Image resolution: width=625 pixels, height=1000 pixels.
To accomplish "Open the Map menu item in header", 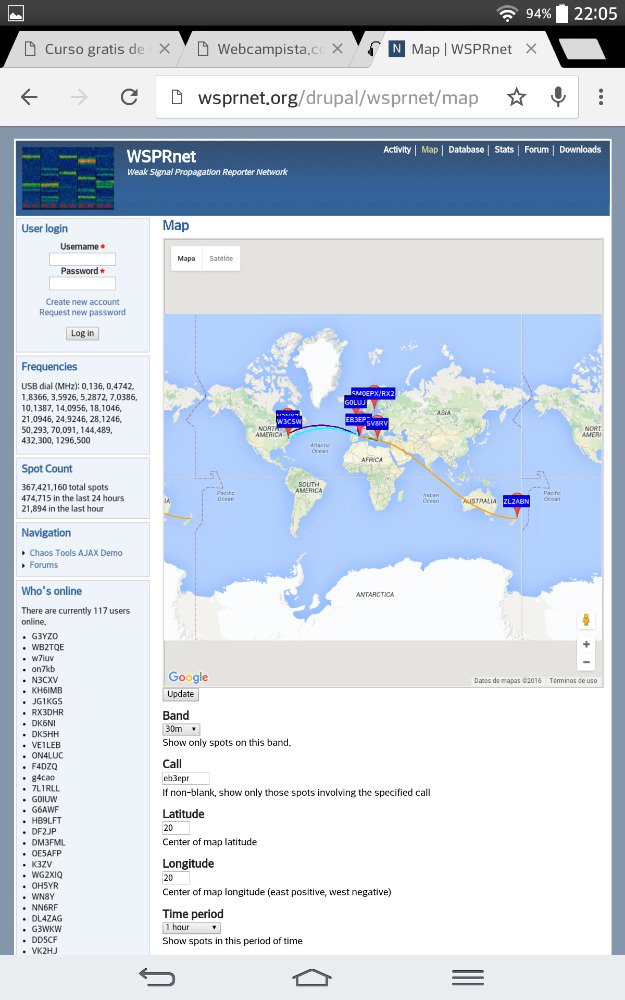I will [430, 150].
